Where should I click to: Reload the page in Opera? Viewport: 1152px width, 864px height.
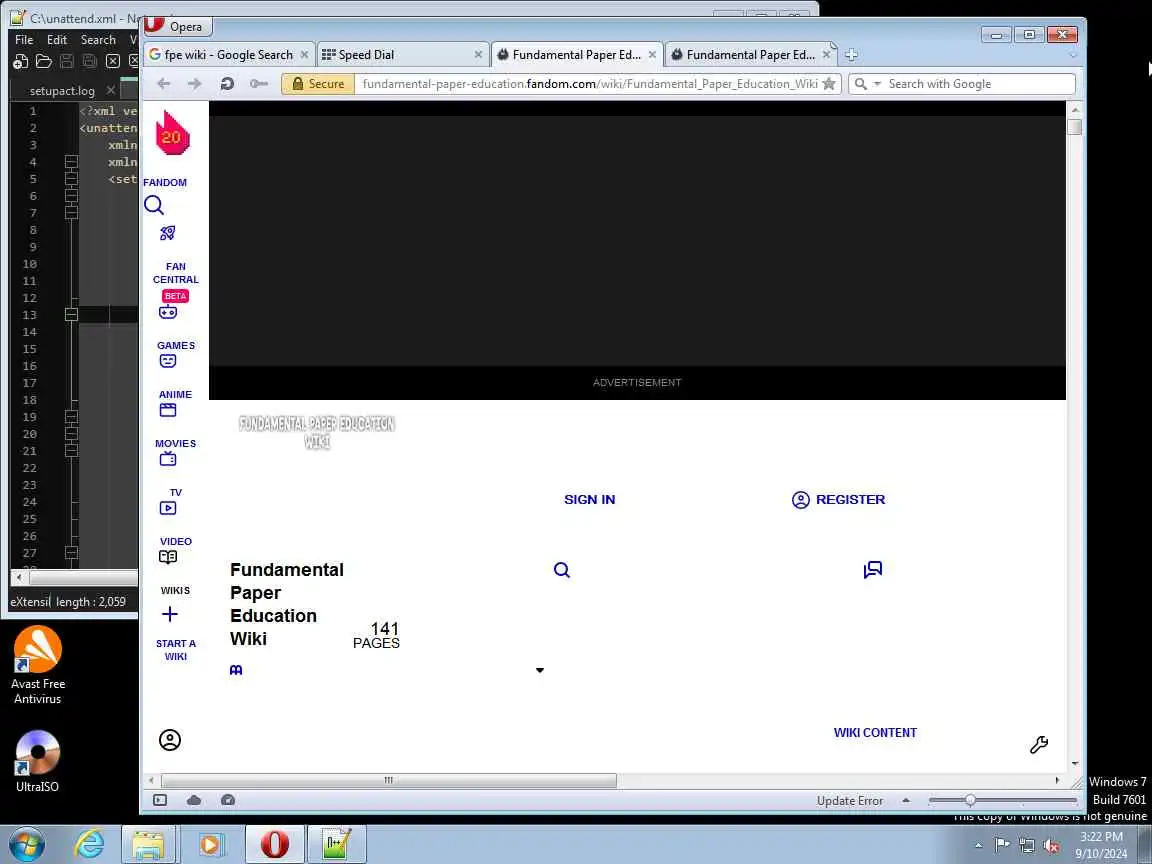tap(227, 84)
